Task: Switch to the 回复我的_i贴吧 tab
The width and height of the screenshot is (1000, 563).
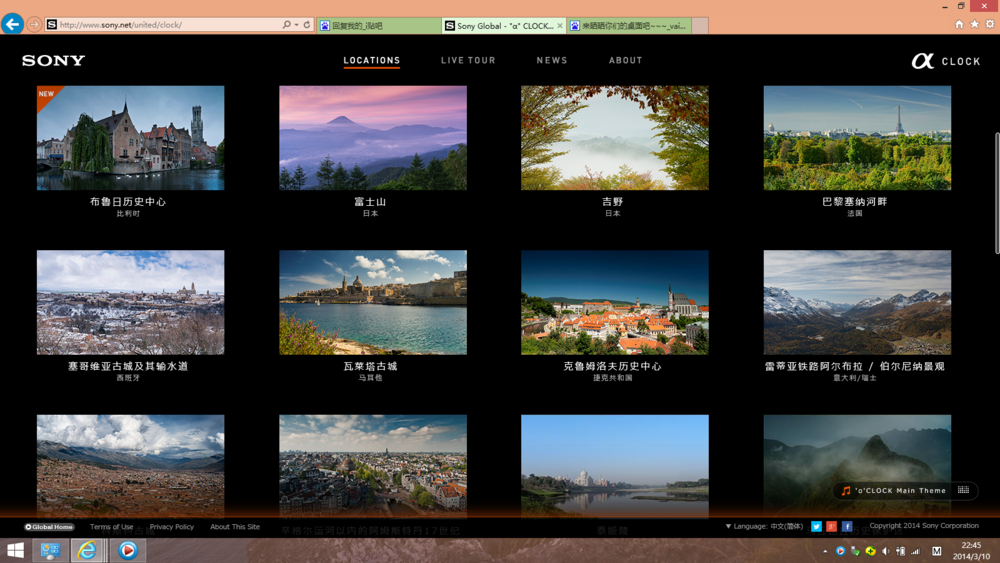Action: [x=379, y=26]
